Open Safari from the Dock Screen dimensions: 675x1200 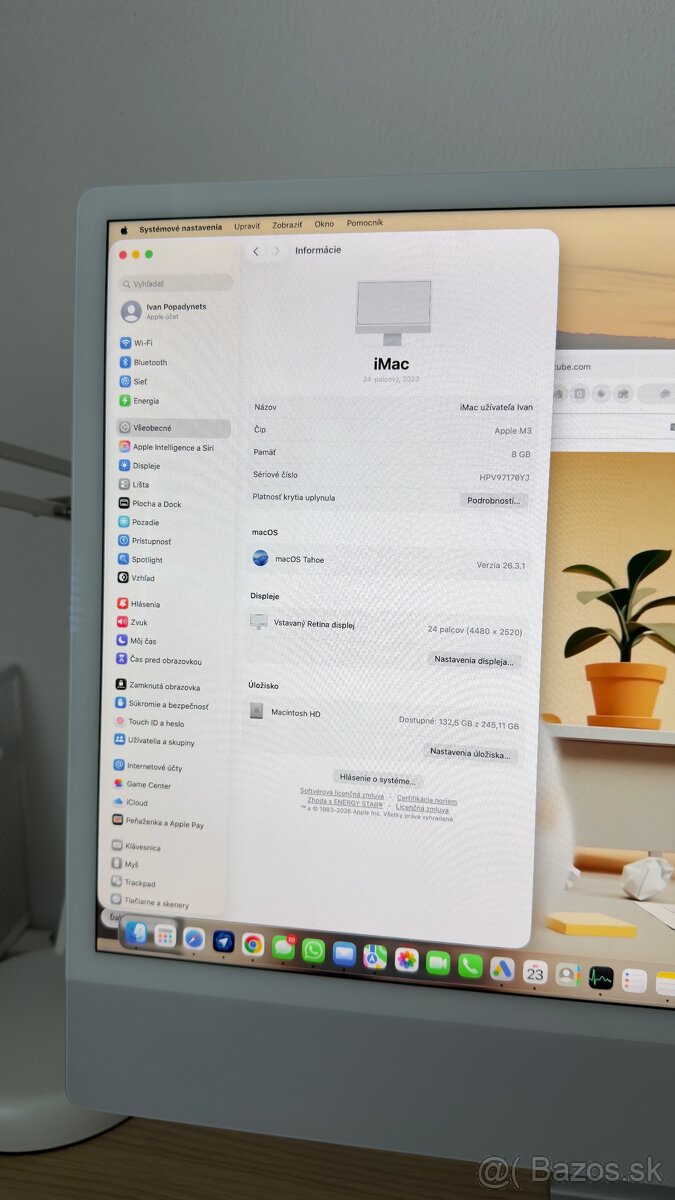194,939
